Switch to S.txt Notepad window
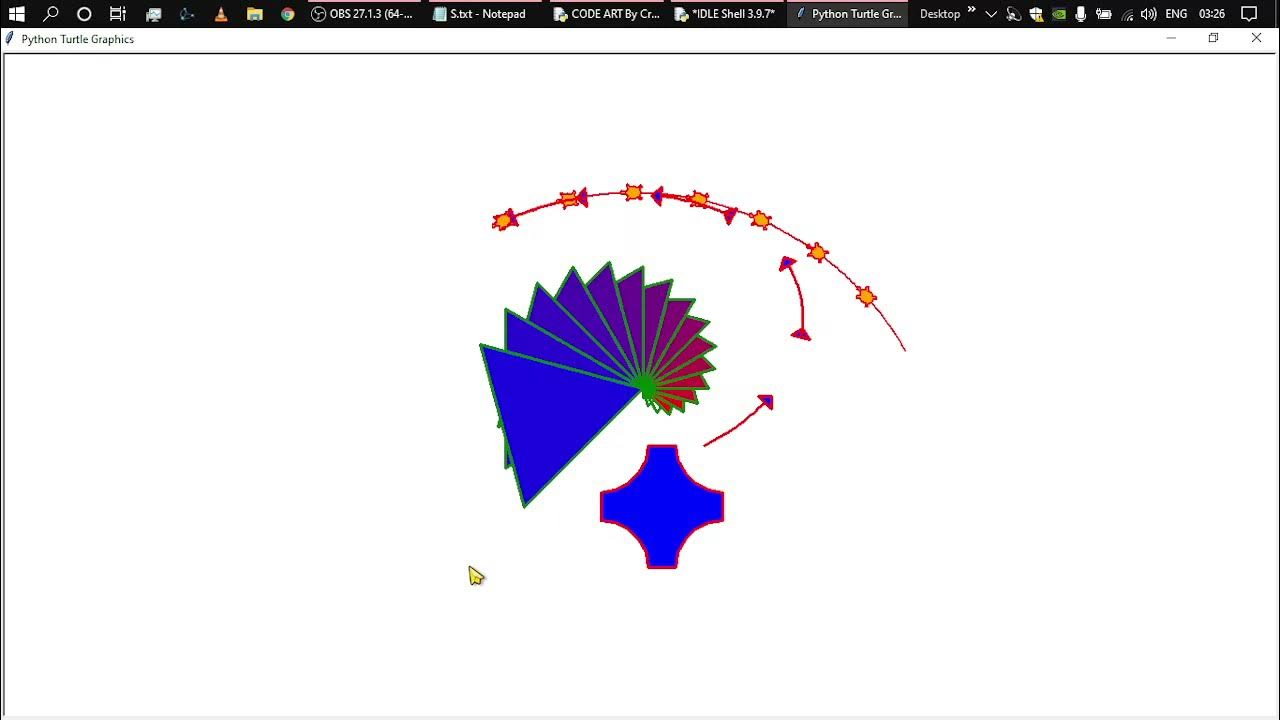Image resolution: width=1280 pixels, height=720 pixels. 481,14
